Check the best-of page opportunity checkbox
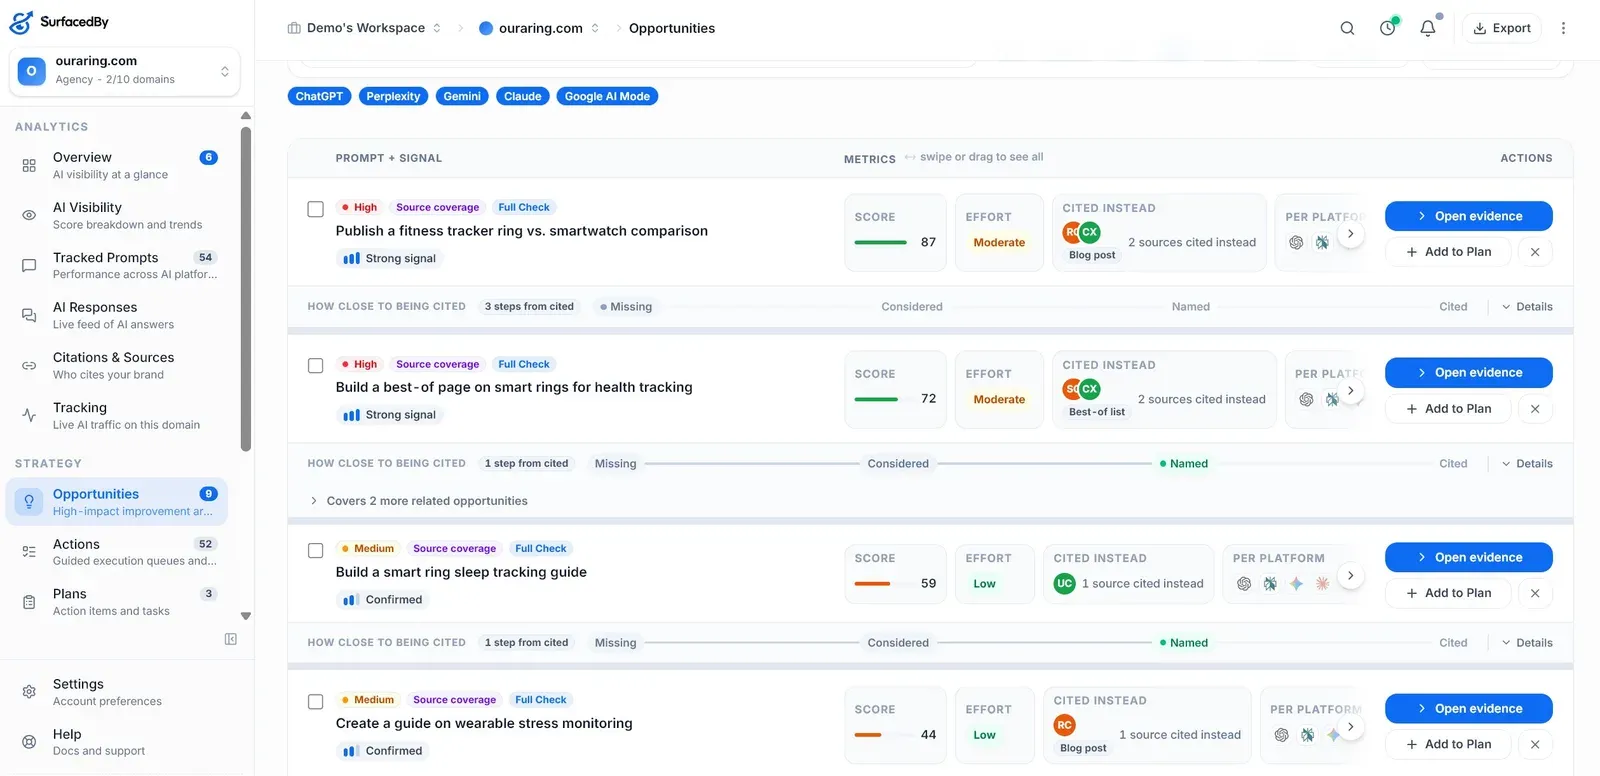 coord(315,366)
